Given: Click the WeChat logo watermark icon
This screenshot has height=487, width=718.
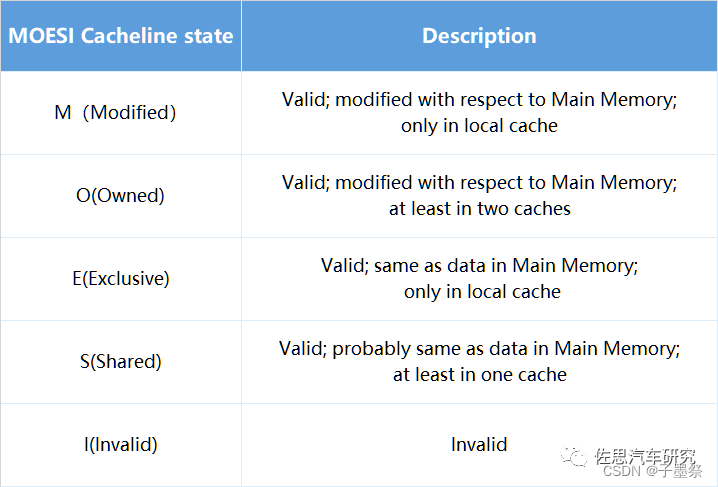Looking at the screenshot, I should point(574,457).
